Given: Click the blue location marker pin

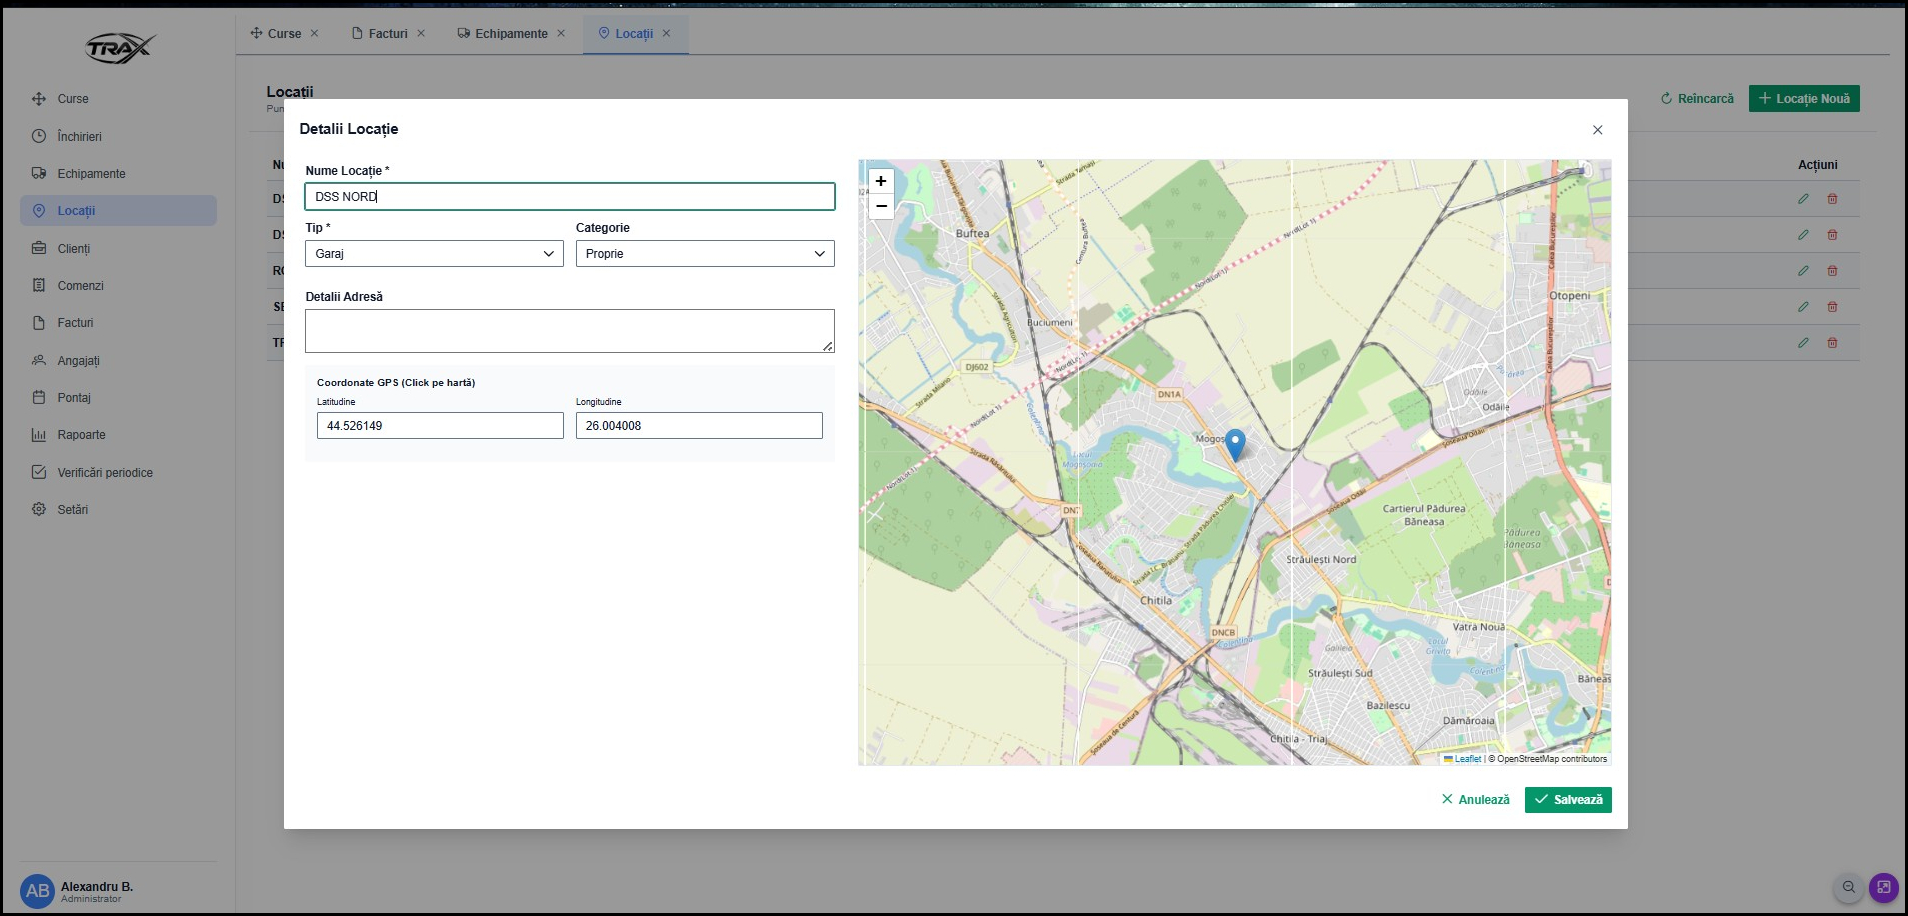Looking at the screenshot, I should 1235,443.
